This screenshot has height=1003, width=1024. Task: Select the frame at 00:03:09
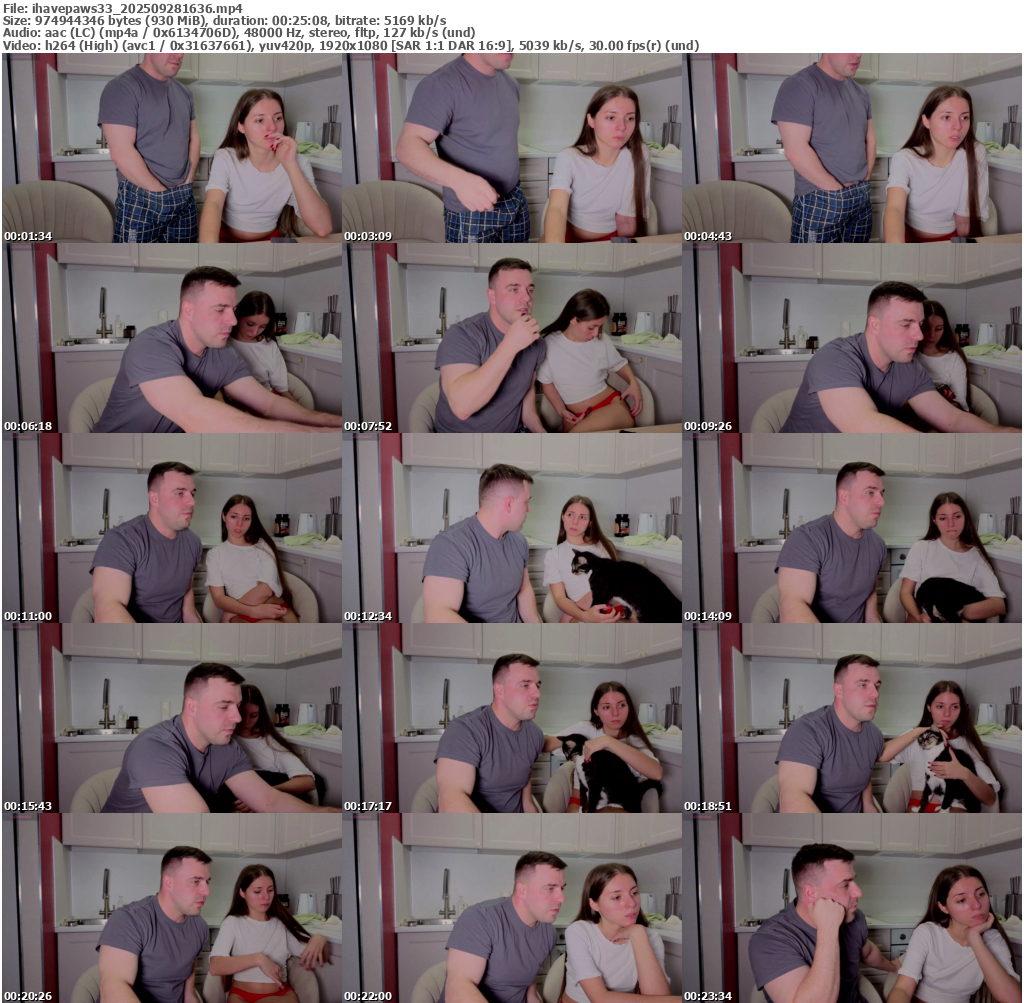(x=511, y=148)
